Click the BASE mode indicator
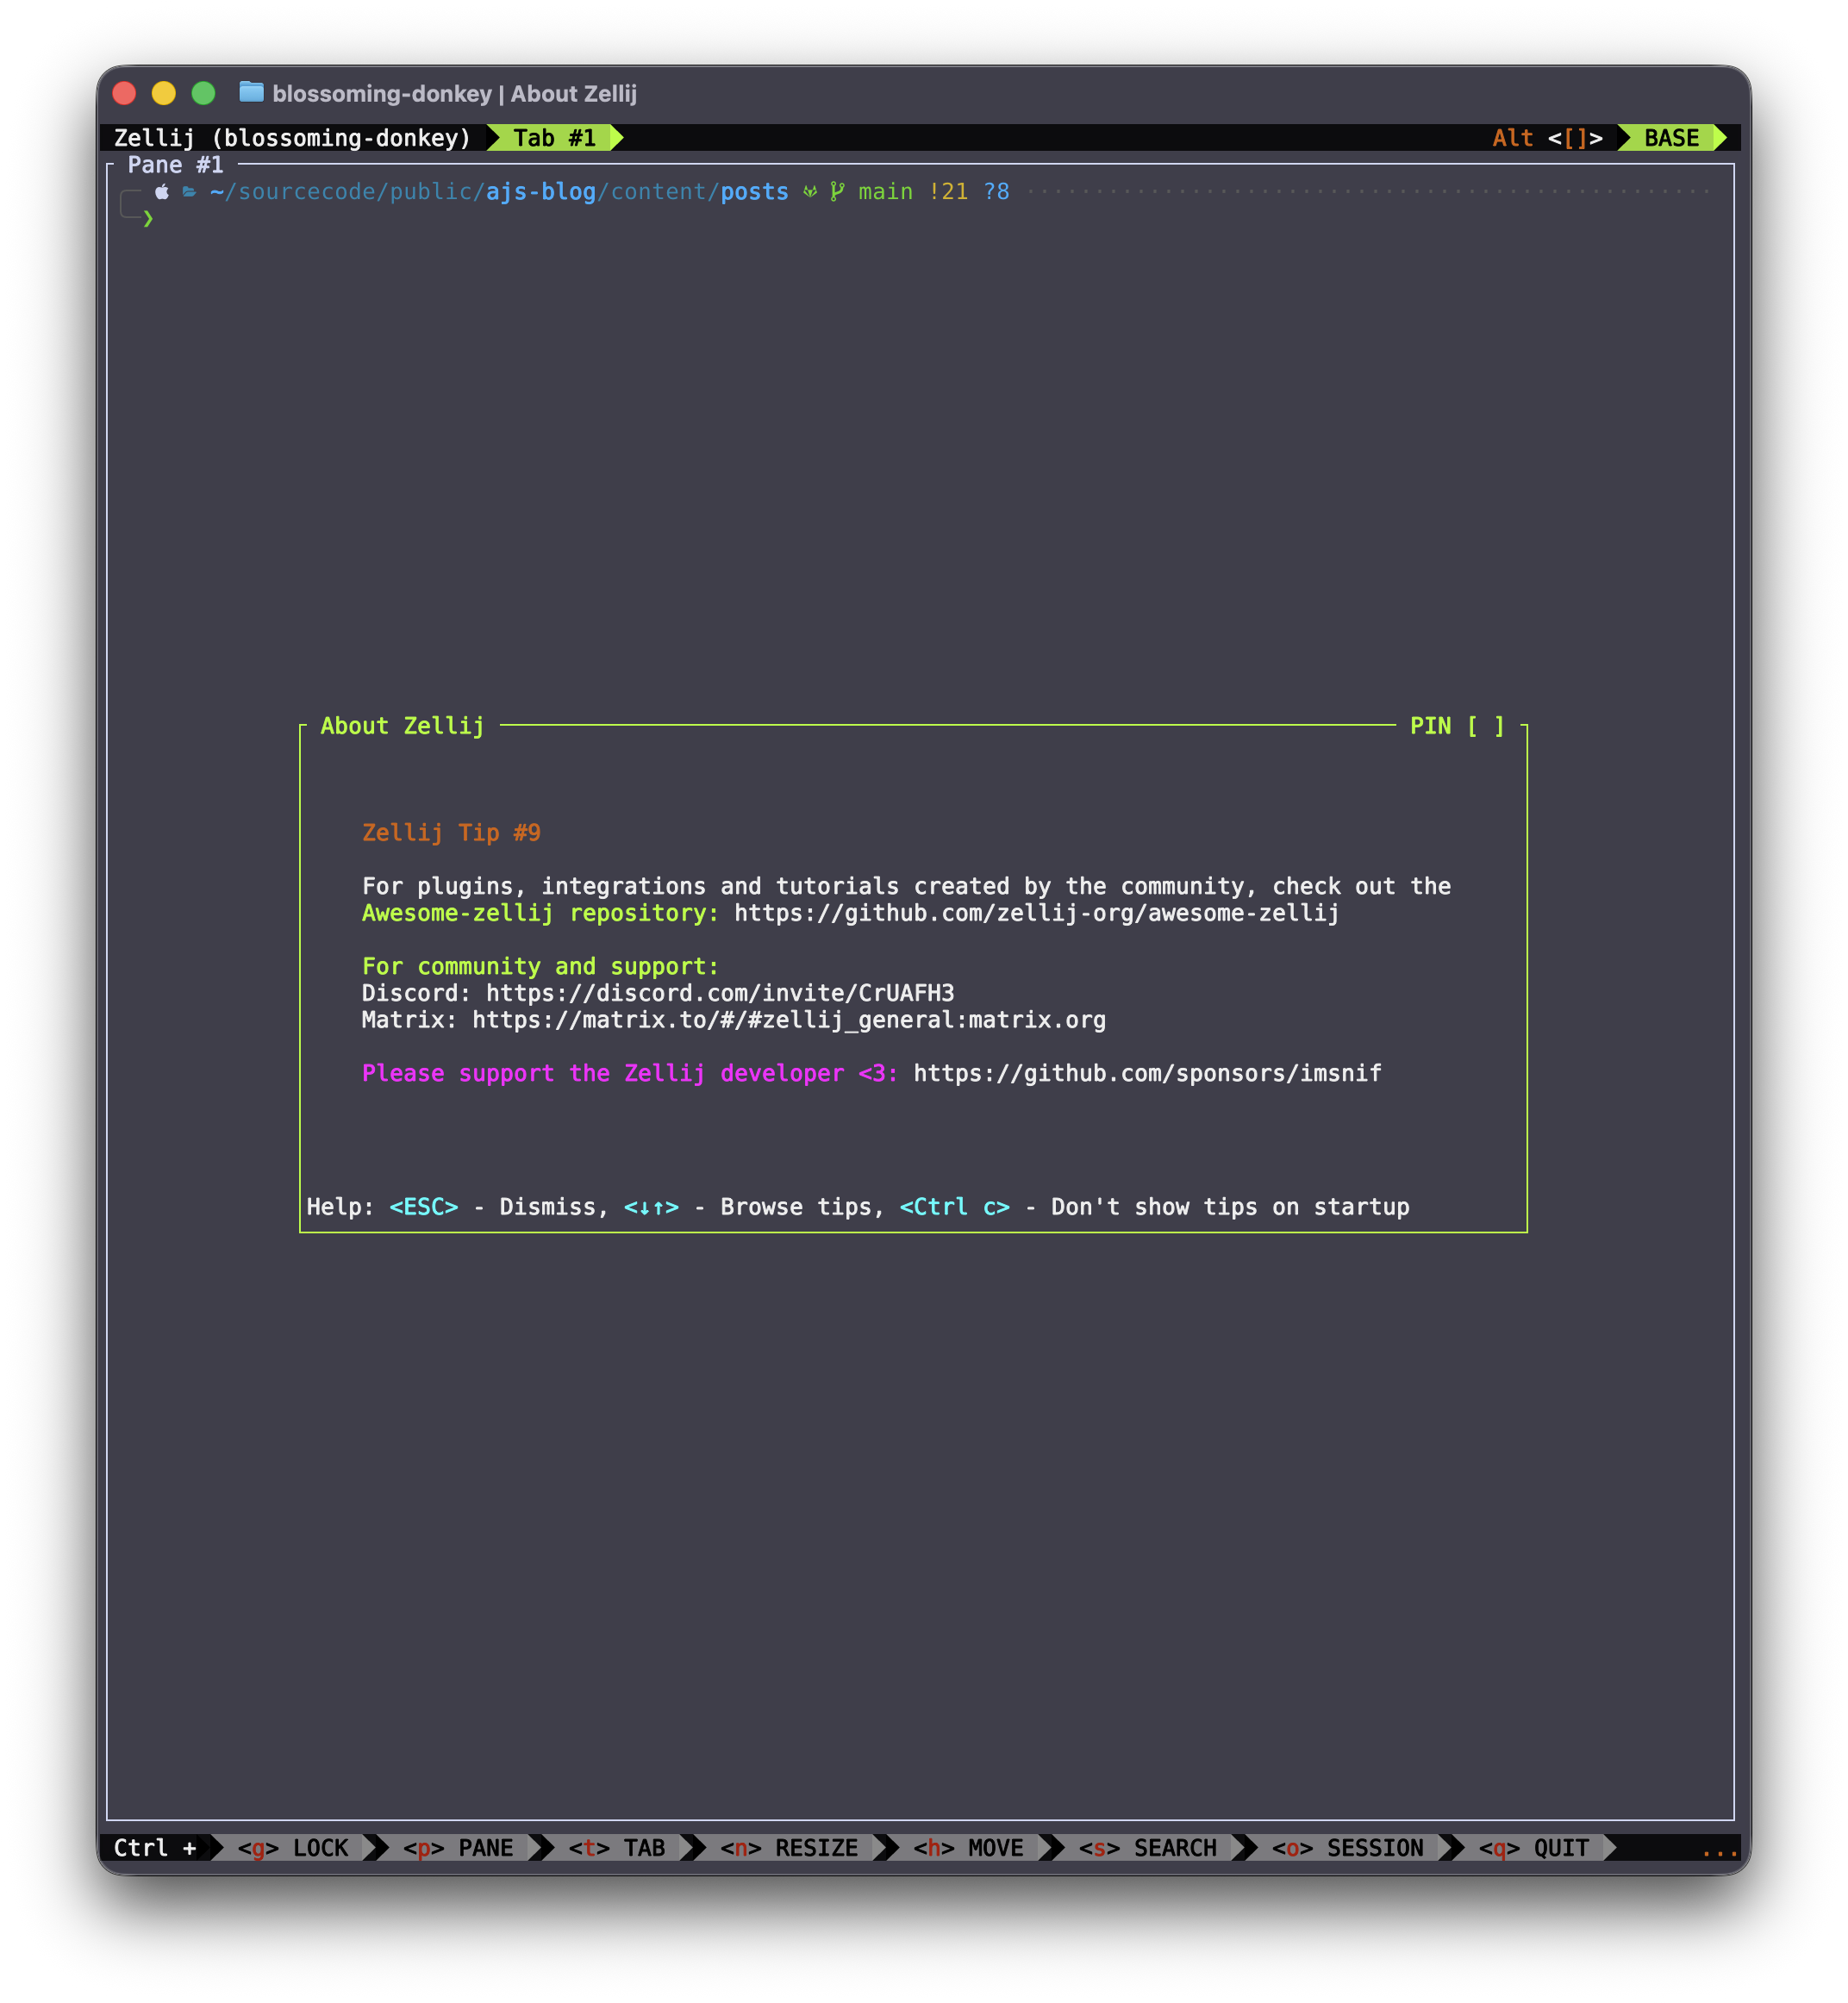The height and width of the screenshot is (2003, 1848). coord(1671,138)
